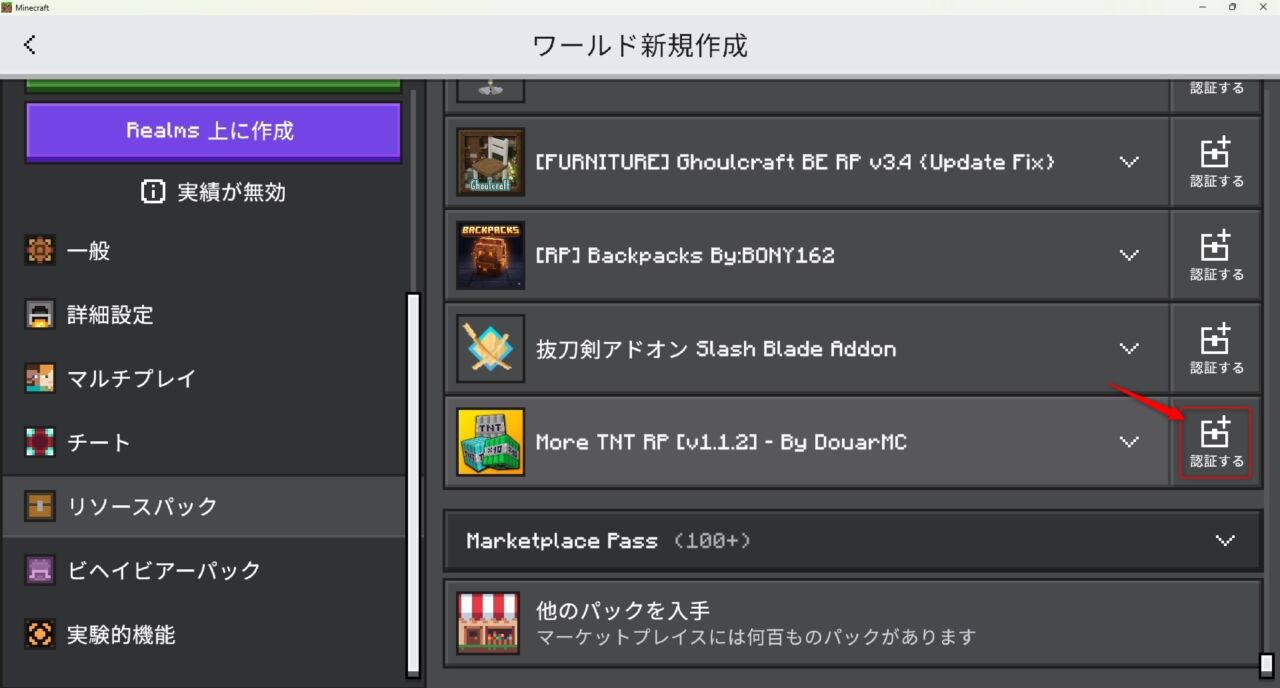Expand the More TNT pack chevron
Screen dimensions: 1280x688
point(1129,442)
